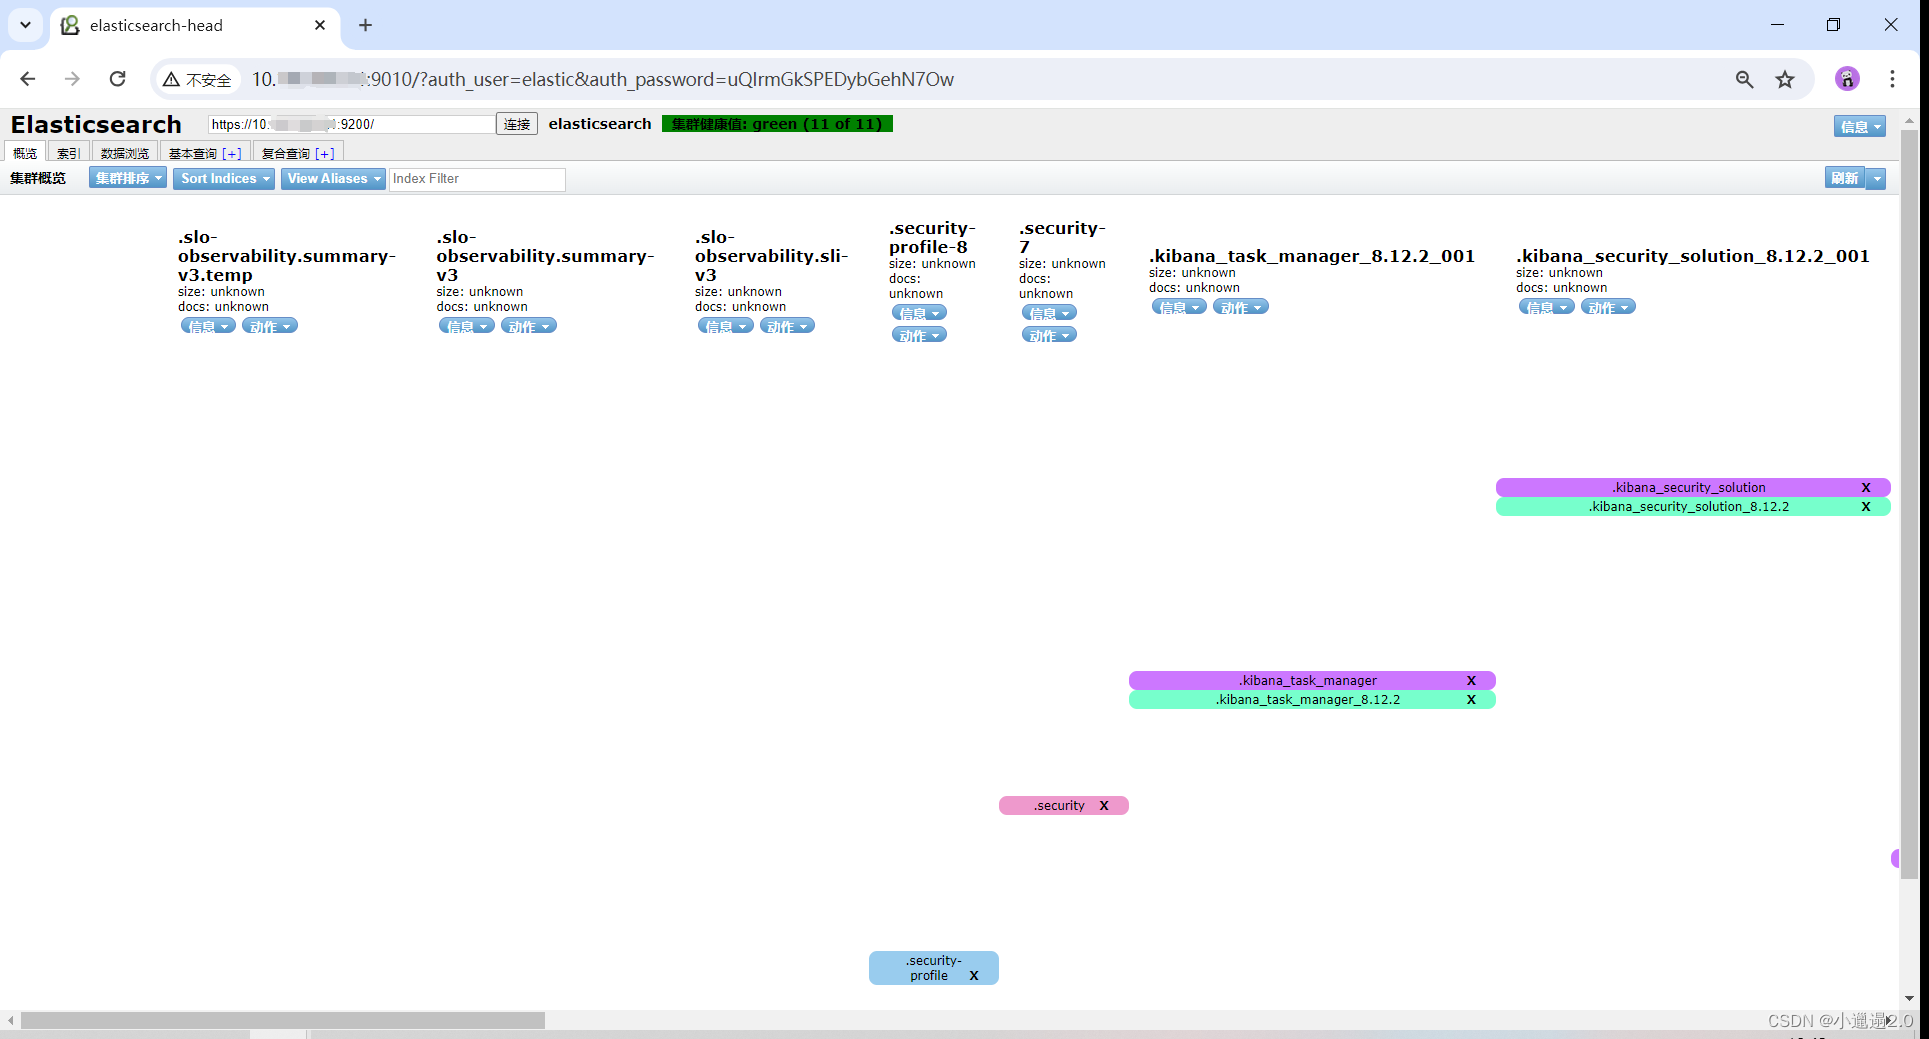This screenshot has width=1929, height=1039.
Task: Click the scrollbar down arrow
Action: click(1909, 998)
